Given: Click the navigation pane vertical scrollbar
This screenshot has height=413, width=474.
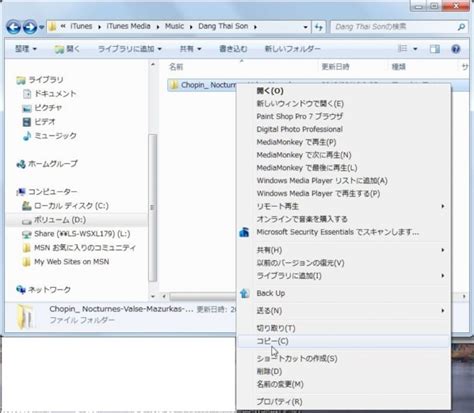Looking at the screenshot, I should [153, 207].
